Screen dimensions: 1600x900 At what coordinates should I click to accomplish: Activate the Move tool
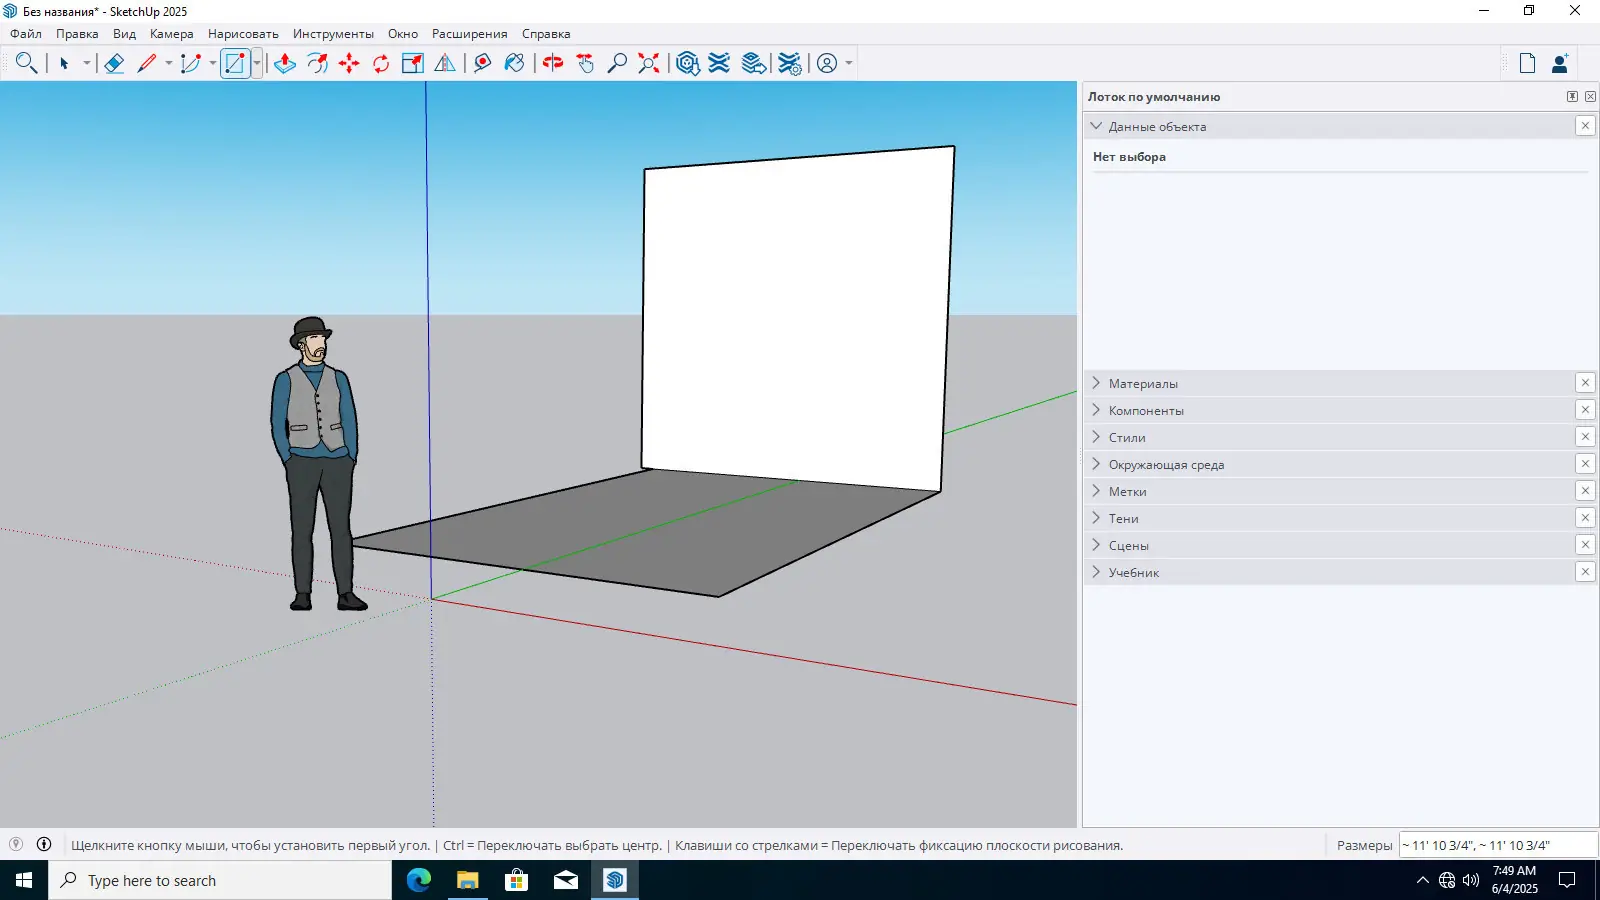pyautogui.click(x=349, y=64)
